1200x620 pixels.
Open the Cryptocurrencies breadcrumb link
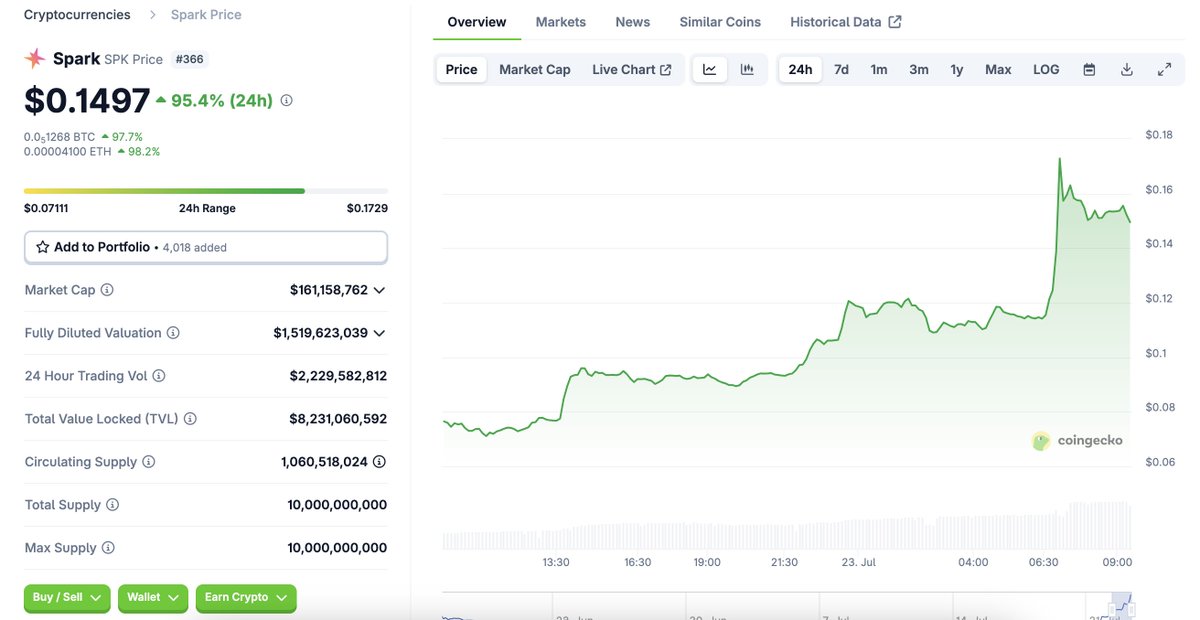pyautogui.click(x=77, y=15)
